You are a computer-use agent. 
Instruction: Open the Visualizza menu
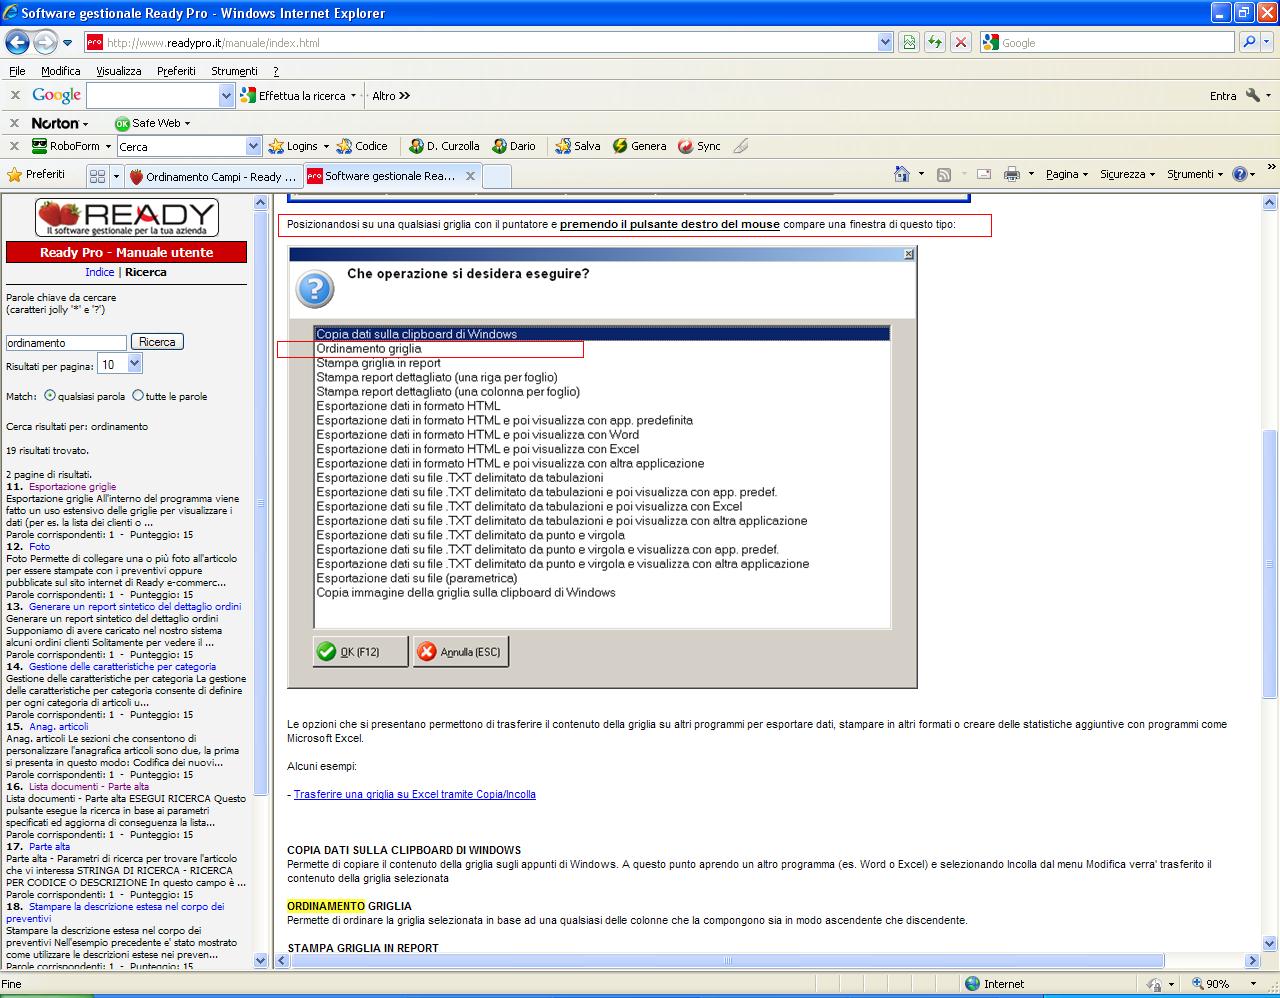[x=119, y=71]
